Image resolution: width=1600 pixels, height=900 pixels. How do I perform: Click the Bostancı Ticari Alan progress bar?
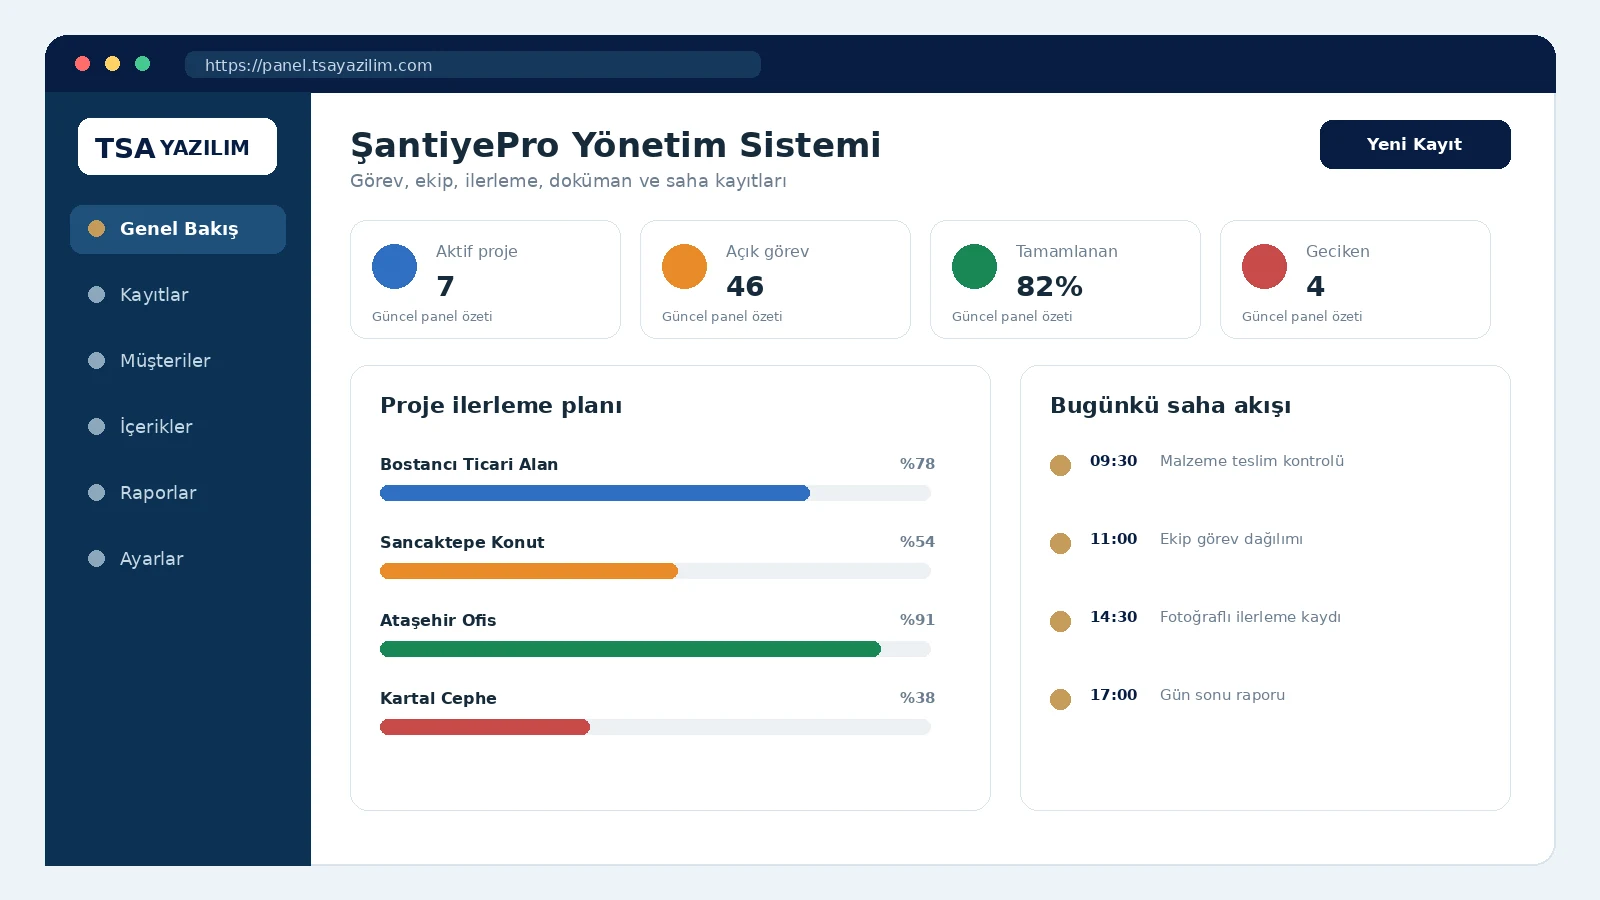[655, 493]
